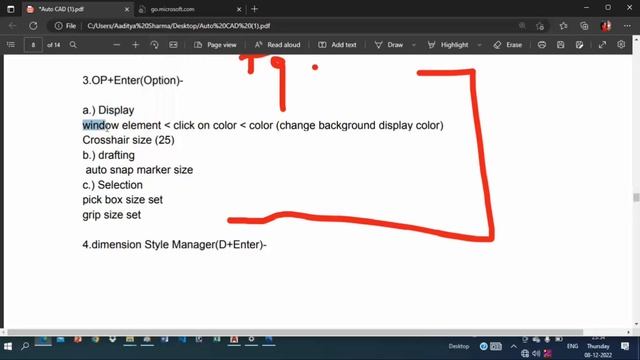Click the 'a.) Display' line

[x=108, y=110]
